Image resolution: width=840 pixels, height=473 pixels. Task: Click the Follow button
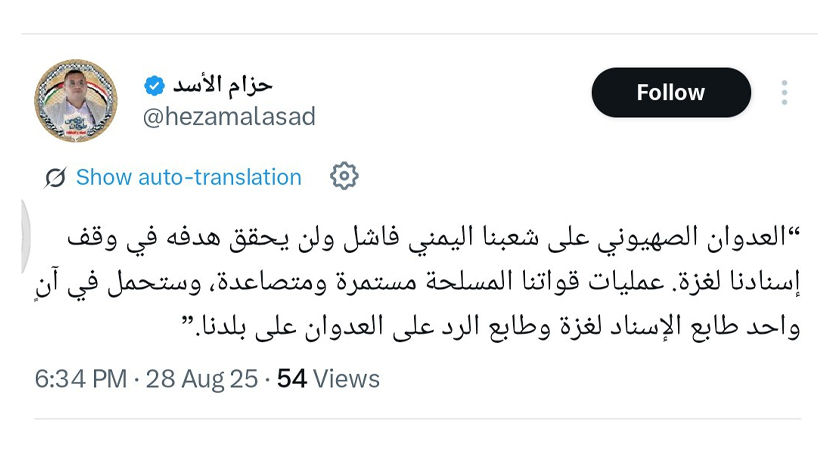[x=671, y=93]
